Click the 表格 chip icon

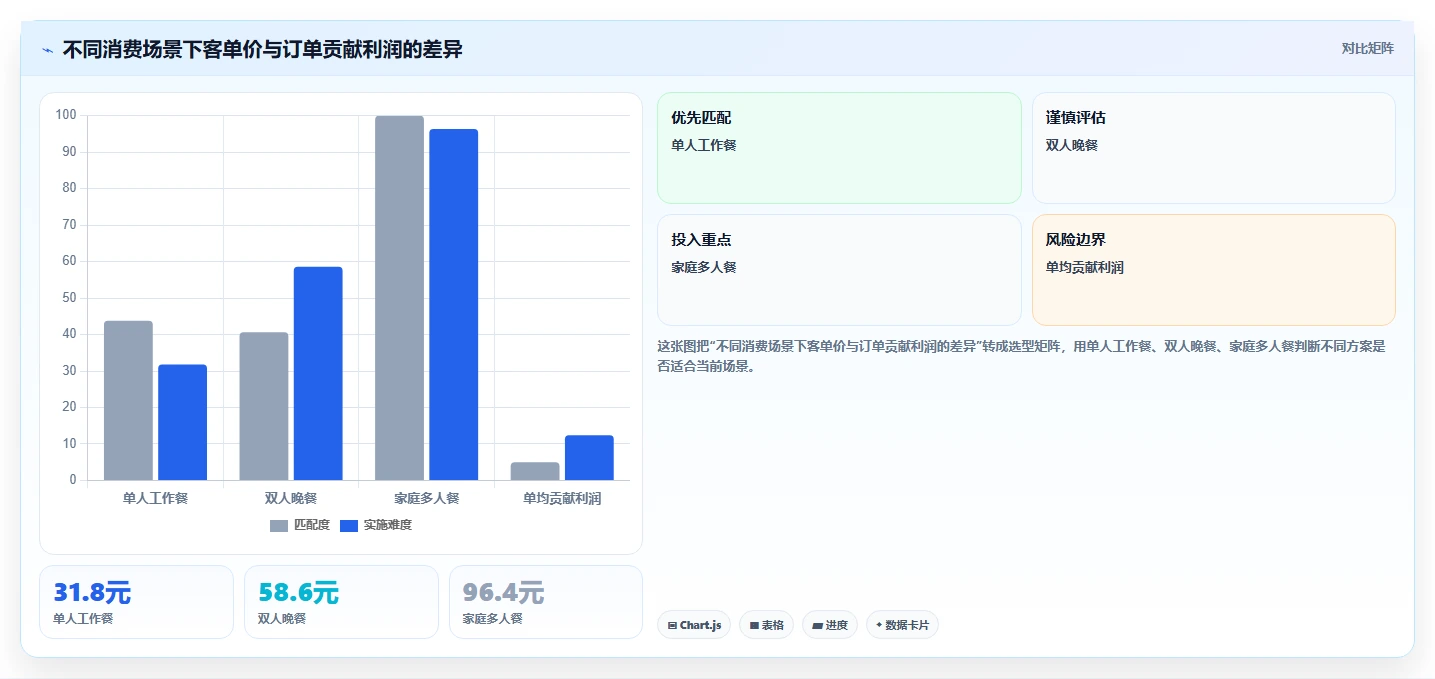[754, 626]
